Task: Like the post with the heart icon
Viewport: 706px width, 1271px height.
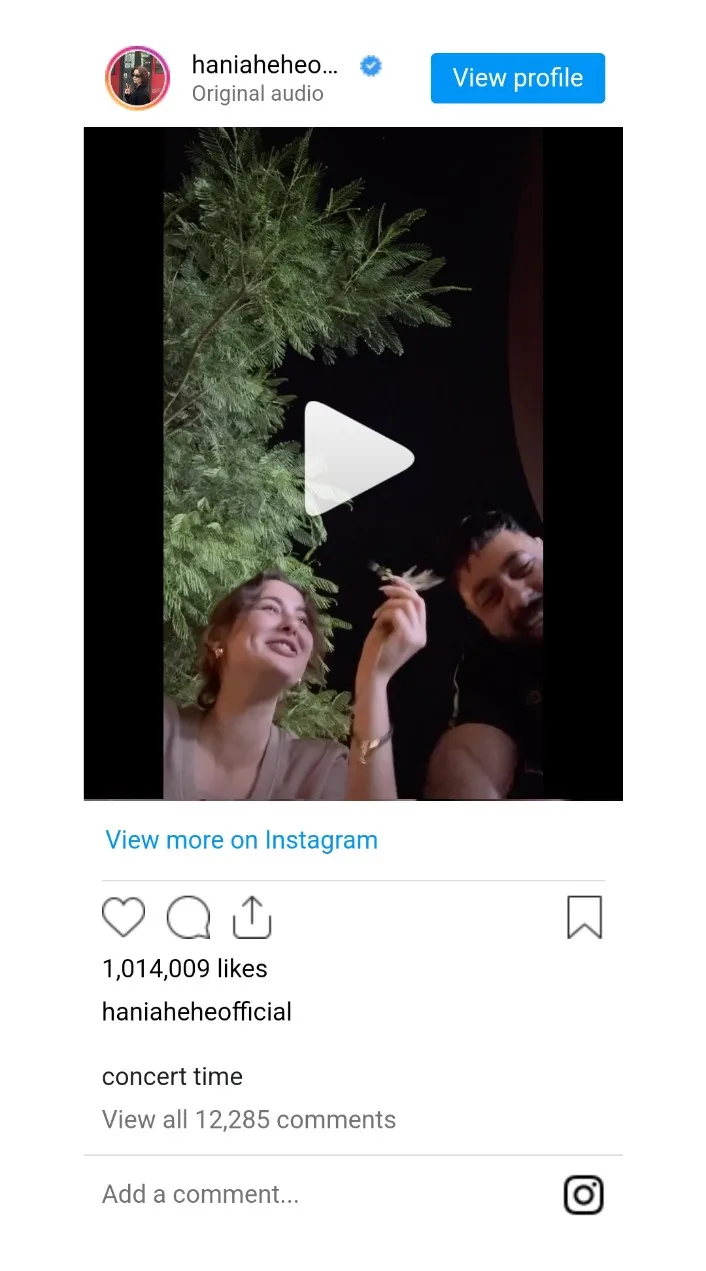Action: coord(123,917)
